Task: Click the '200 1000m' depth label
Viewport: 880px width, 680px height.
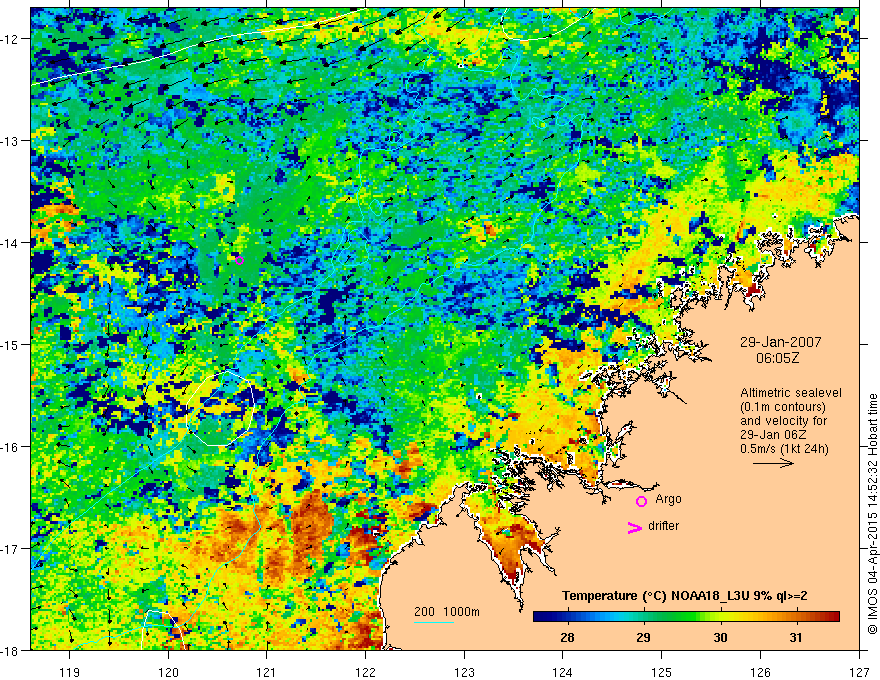Action: click(447, 612)
